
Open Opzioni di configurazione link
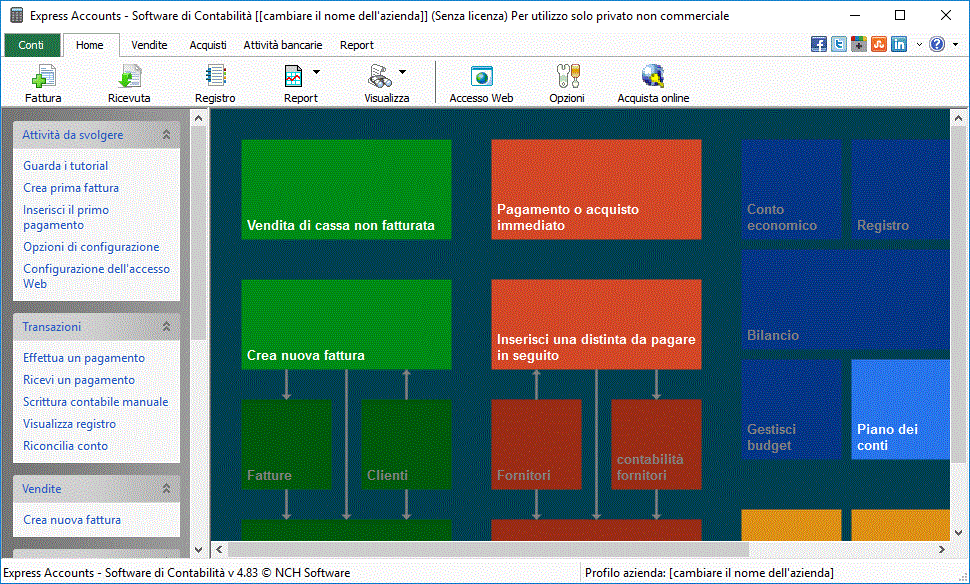point(92,247)
